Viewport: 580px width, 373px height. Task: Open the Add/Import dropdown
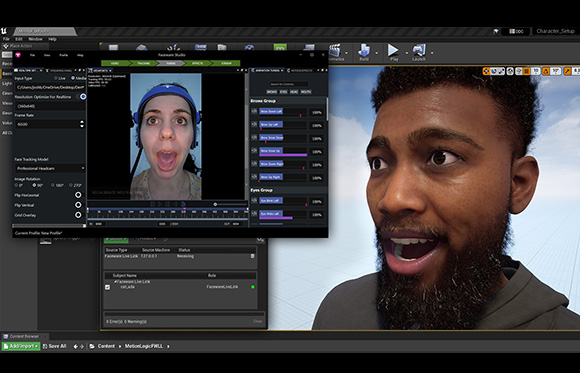(x=21, y=346)
